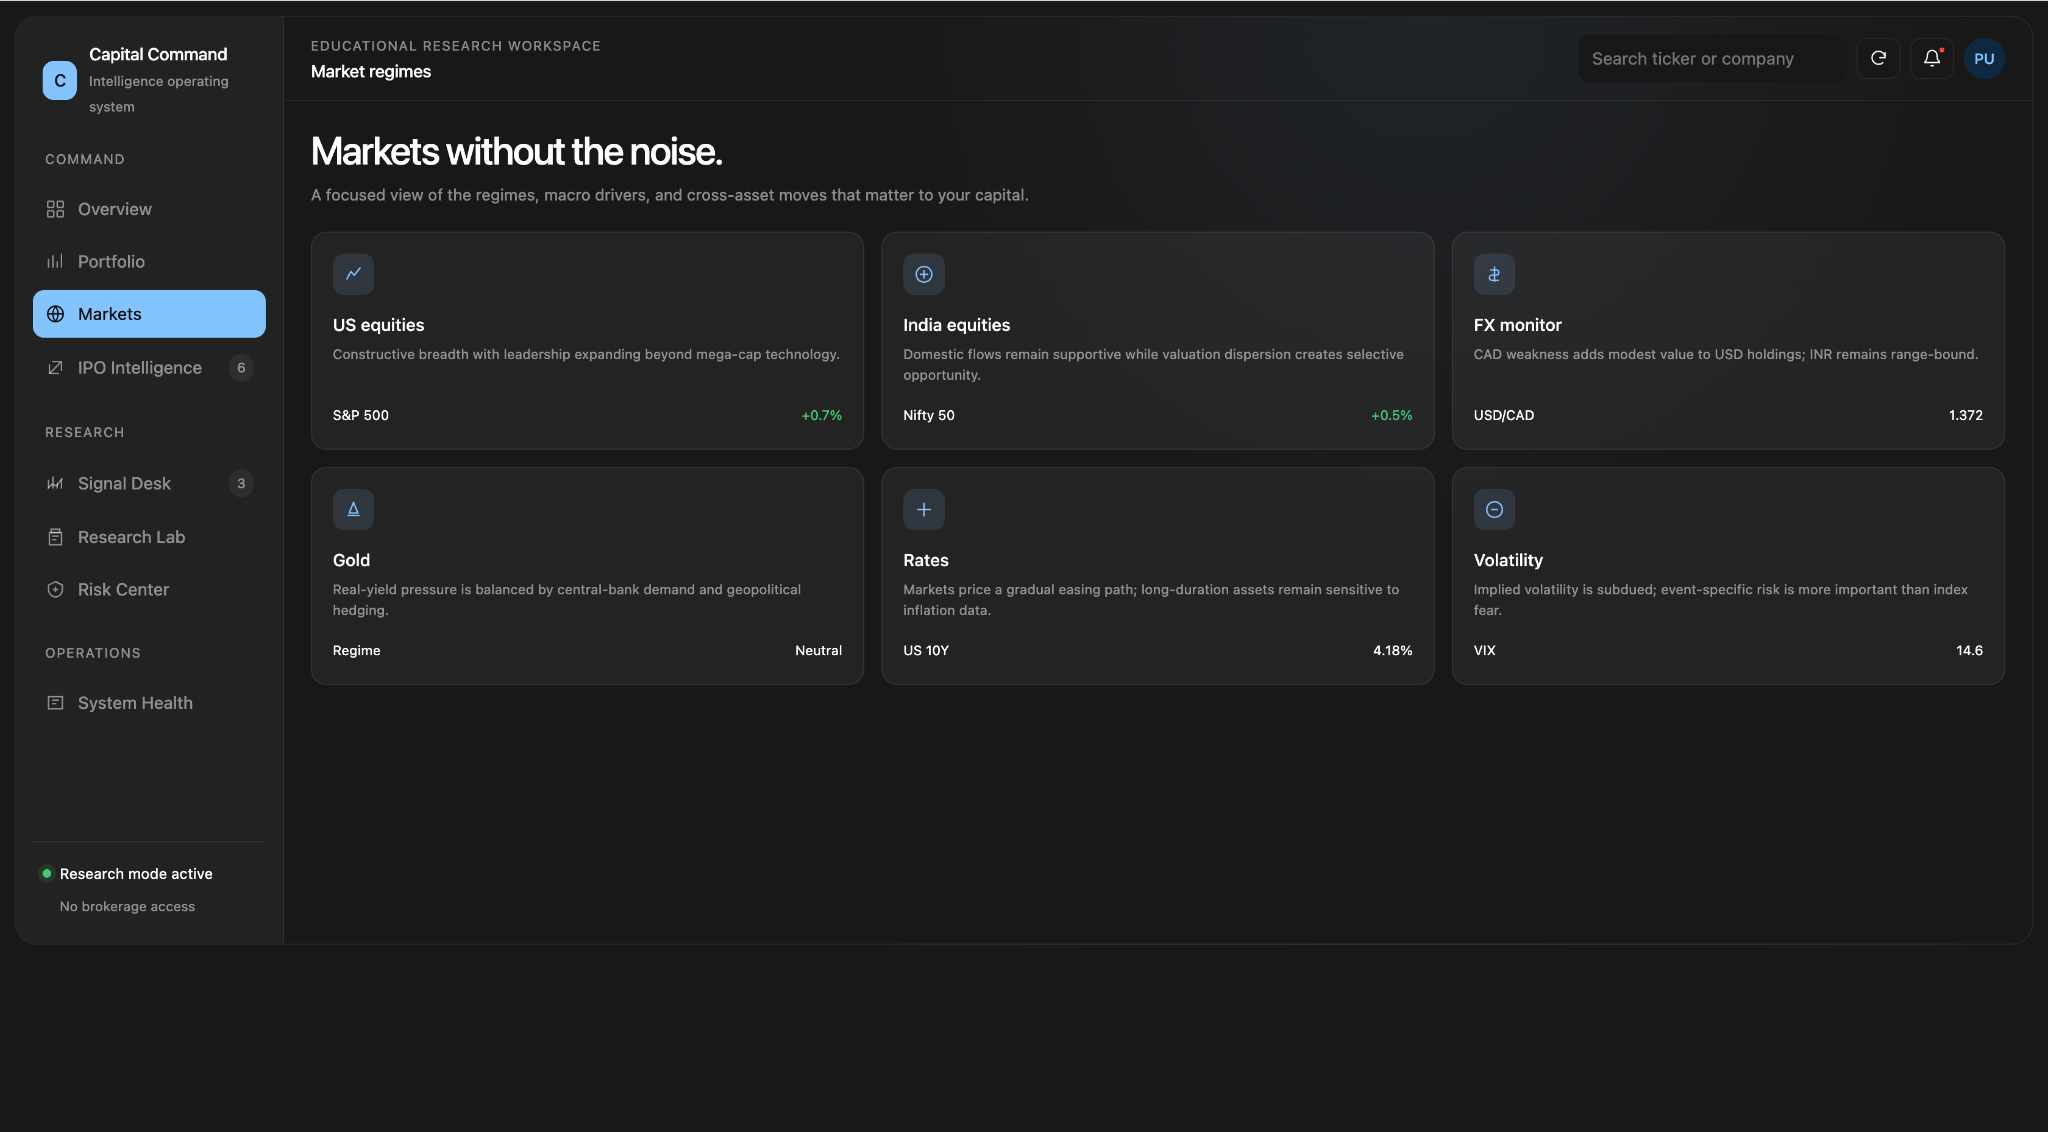Viewport: 2048px width, 1132px height.
Task: Click the Risk Center shield icon
Action: pos(55,589)
